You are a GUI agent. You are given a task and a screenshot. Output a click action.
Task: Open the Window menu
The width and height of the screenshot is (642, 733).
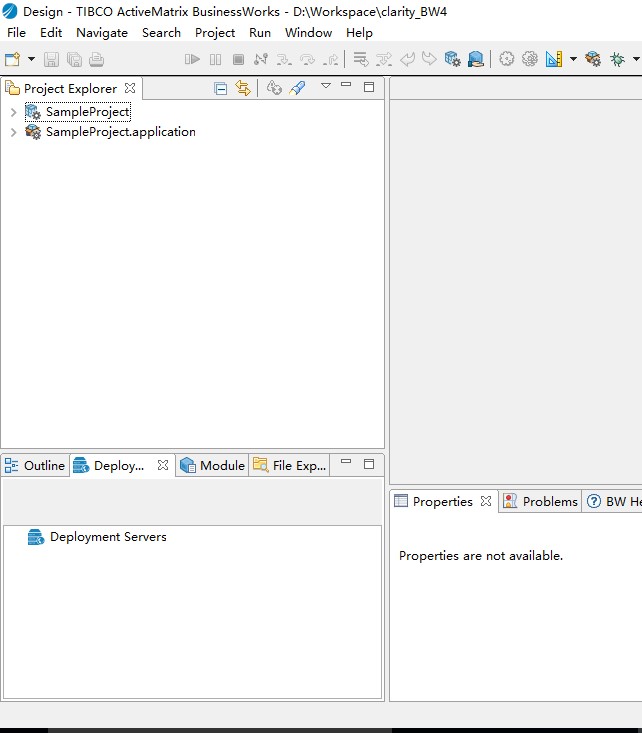click(x=309, y=33)
